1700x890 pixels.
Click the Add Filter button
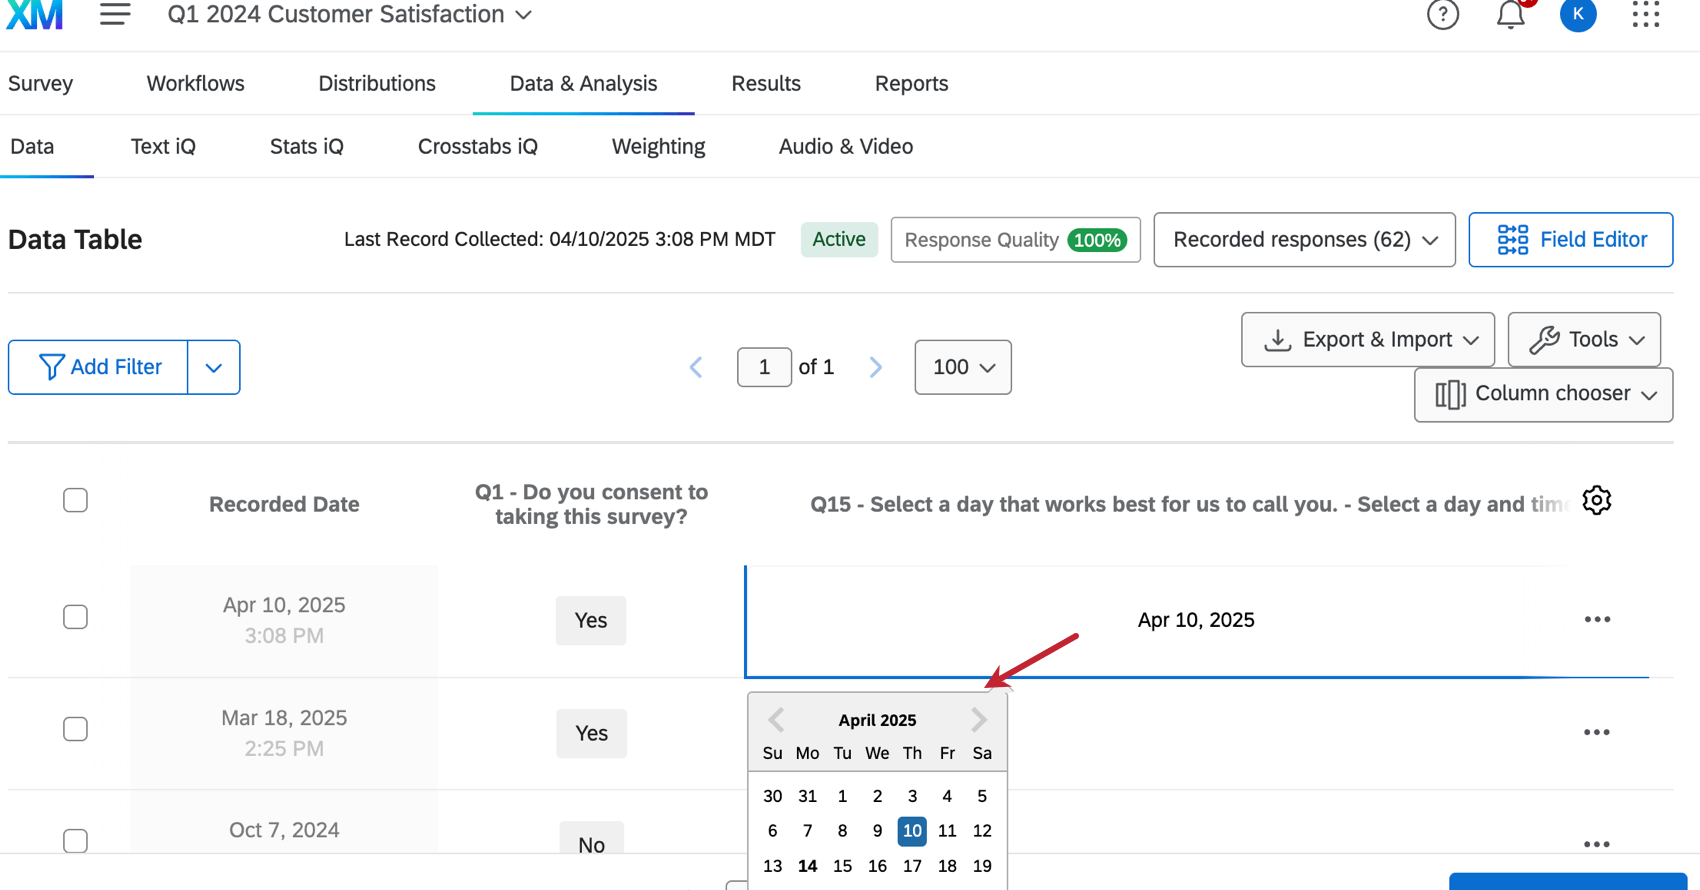[x=99, y=367]
